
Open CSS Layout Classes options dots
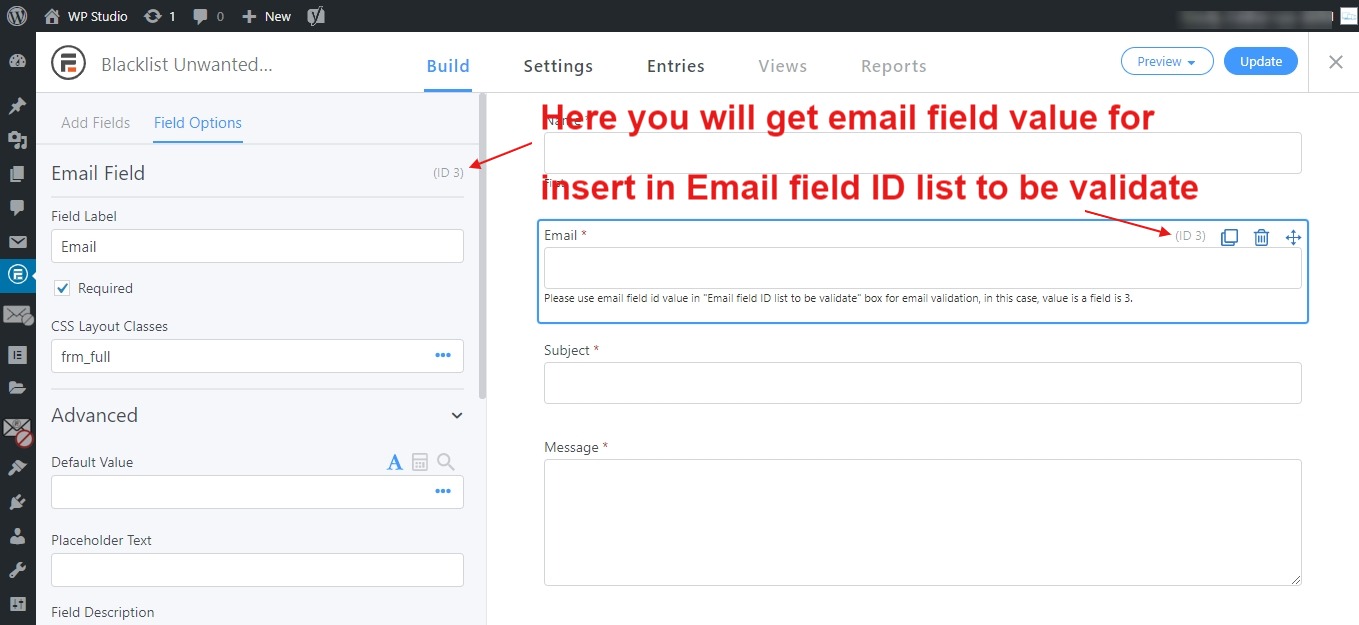[443, 356]
